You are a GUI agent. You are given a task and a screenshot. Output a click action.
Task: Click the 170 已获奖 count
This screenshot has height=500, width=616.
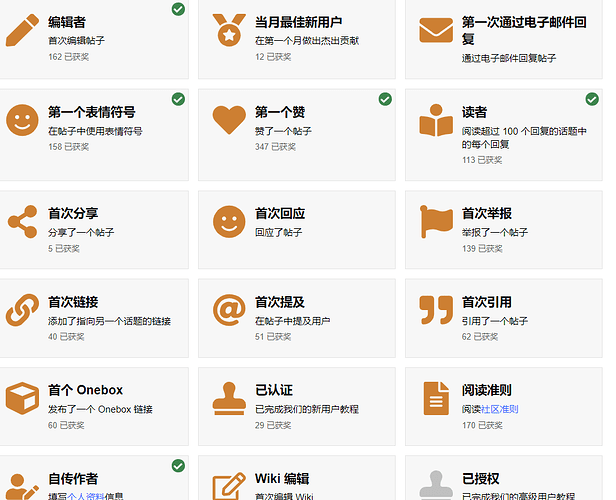click(x=482, y=425)
